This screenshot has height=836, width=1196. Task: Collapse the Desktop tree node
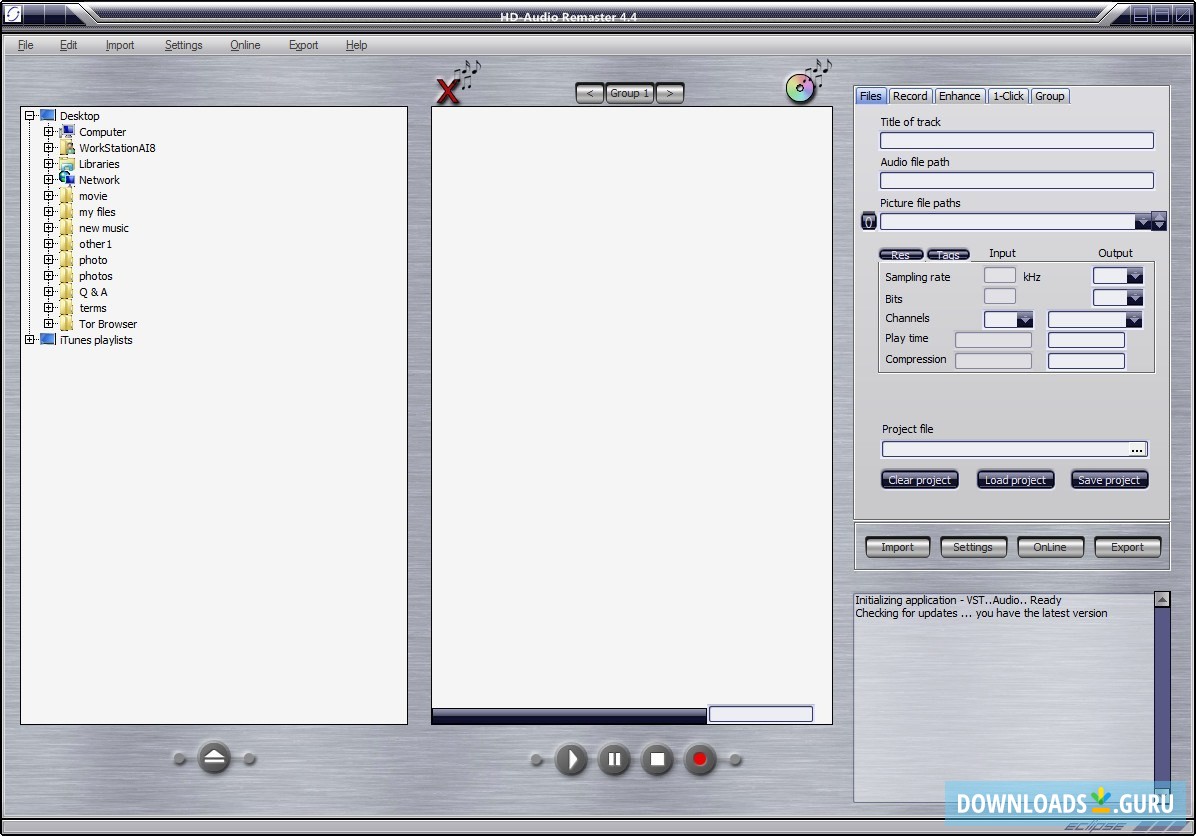pyautogui.click(x=30, y=116)
